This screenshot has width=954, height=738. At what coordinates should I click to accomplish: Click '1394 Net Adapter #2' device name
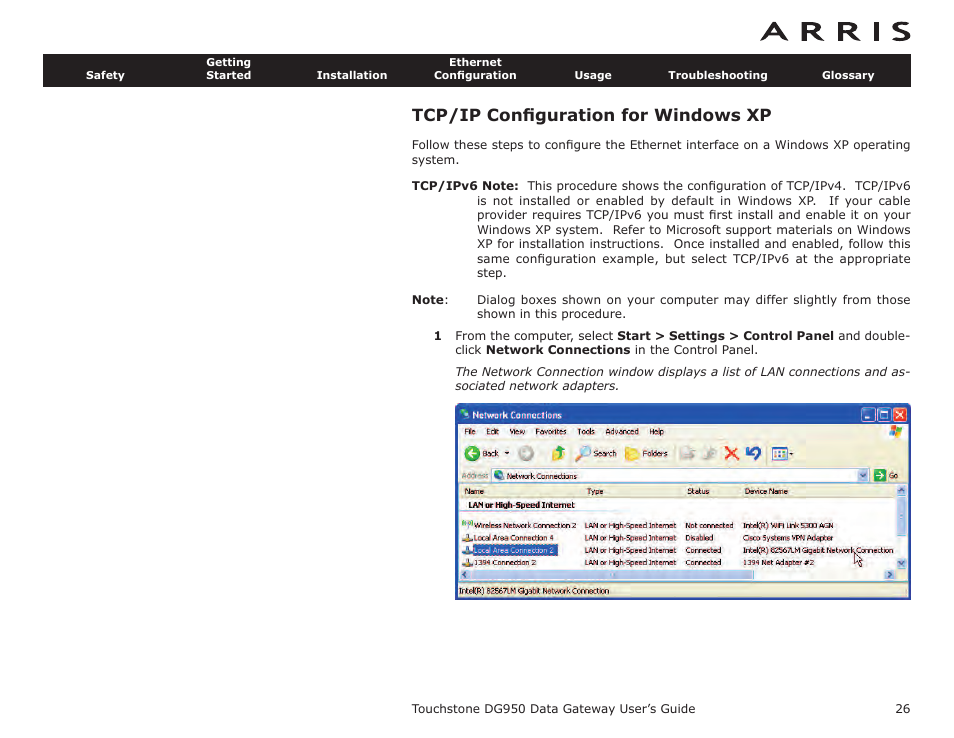778,562
